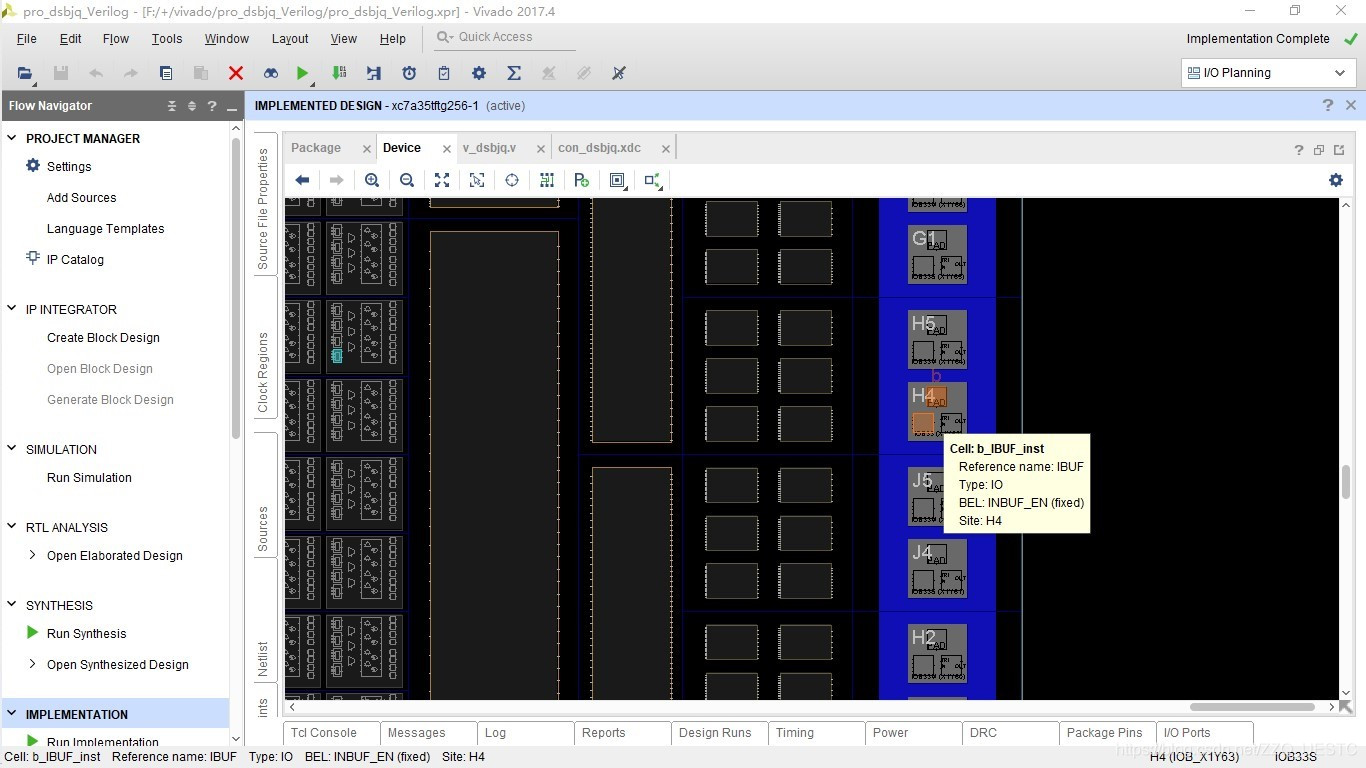Viewport: 1366px width, 768px height.
Task: Click the Fit Selection icon
Action: (477, 180)
